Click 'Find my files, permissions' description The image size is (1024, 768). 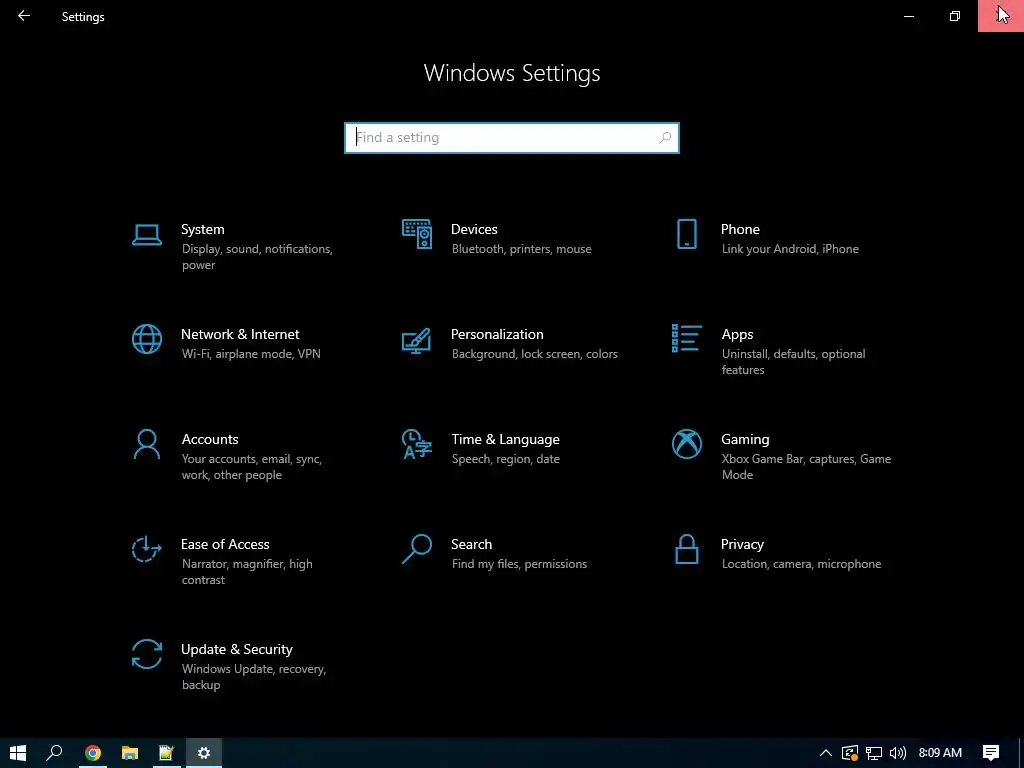point(519,564)
